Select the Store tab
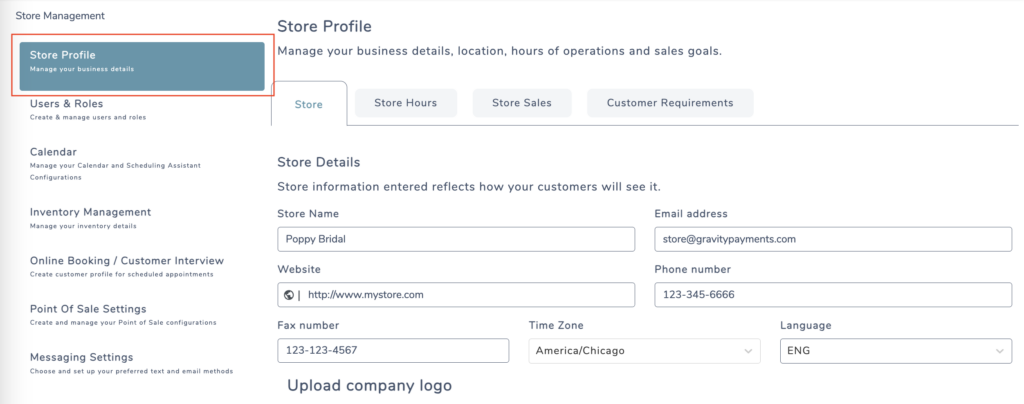The image size is (1024, 404). coord(308,104)
